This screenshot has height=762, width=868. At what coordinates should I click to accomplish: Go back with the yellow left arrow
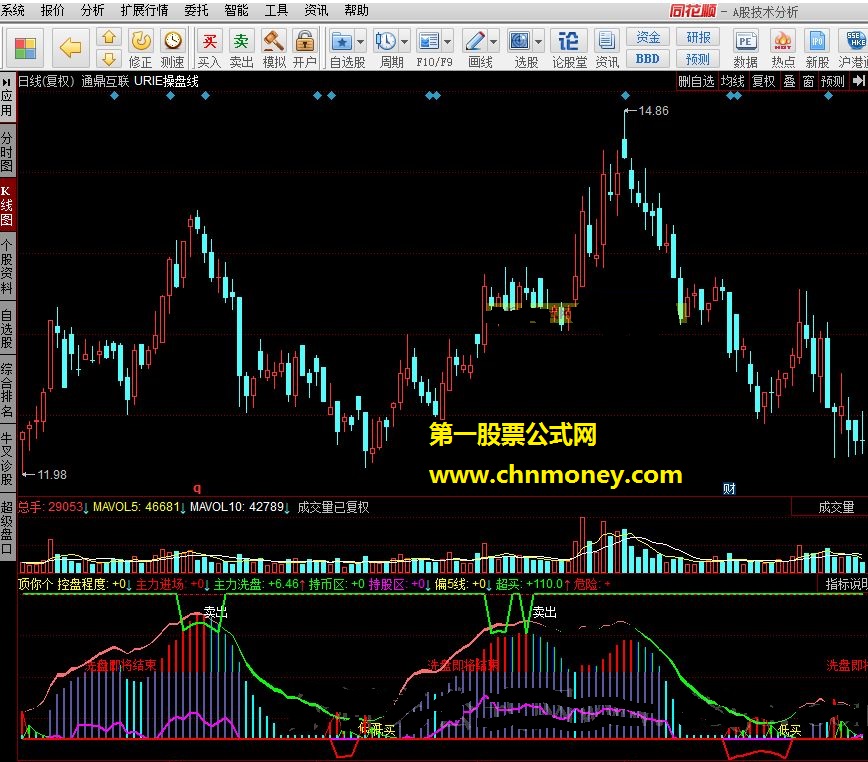pos(70,48)
